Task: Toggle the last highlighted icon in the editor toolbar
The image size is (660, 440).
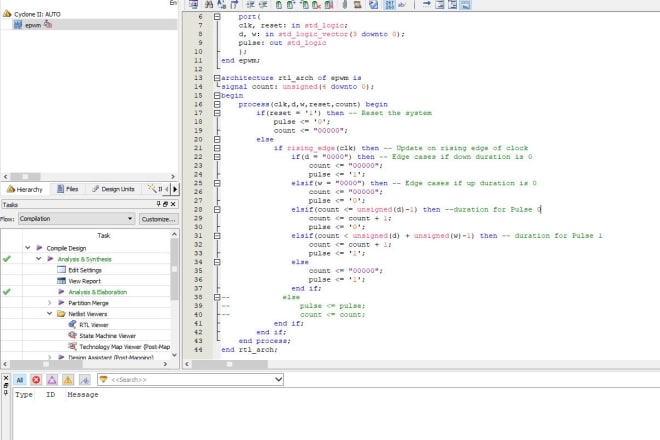Action: pos(466,4)
